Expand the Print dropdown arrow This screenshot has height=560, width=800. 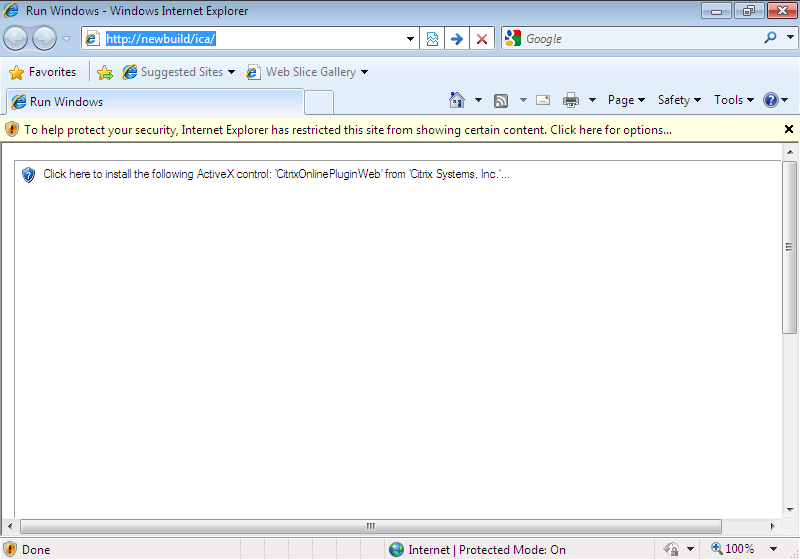(592, 100)
